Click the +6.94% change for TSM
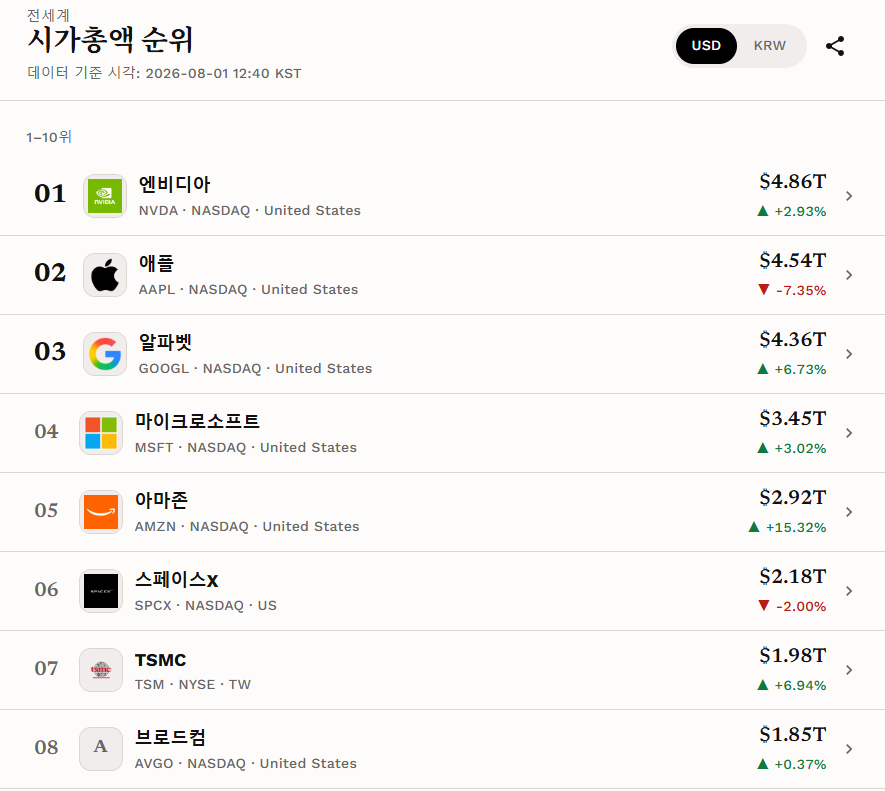The image size is (885, 791). [792, 686]
